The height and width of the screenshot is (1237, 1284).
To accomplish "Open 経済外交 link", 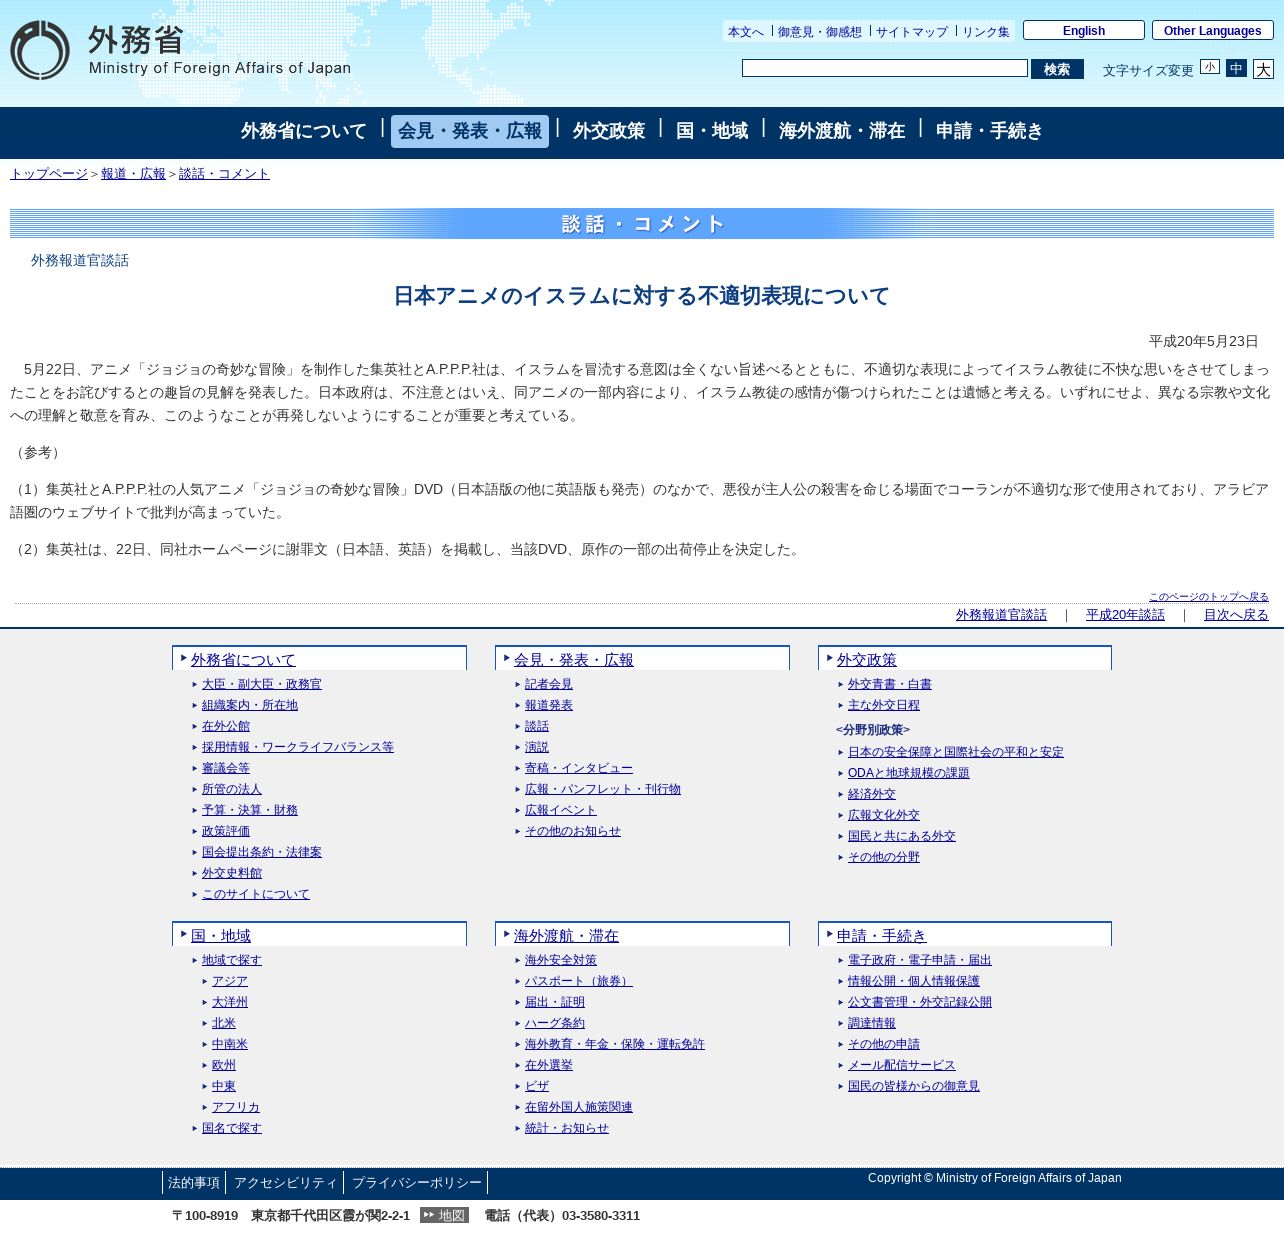I will 872,794.
